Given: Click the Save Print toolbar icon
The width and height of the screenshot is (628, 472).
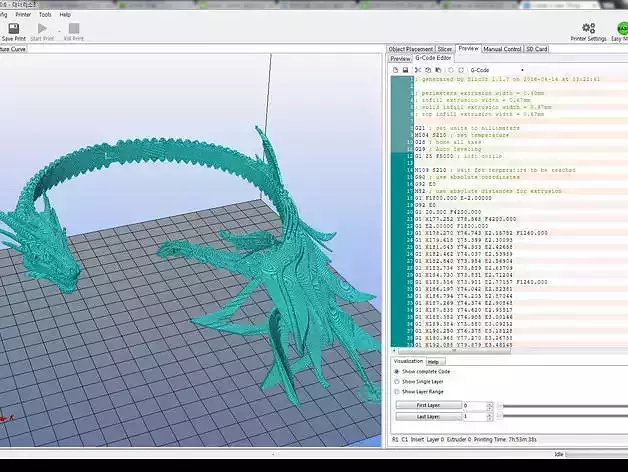Looking at the screenshot, I should [14, 28].
